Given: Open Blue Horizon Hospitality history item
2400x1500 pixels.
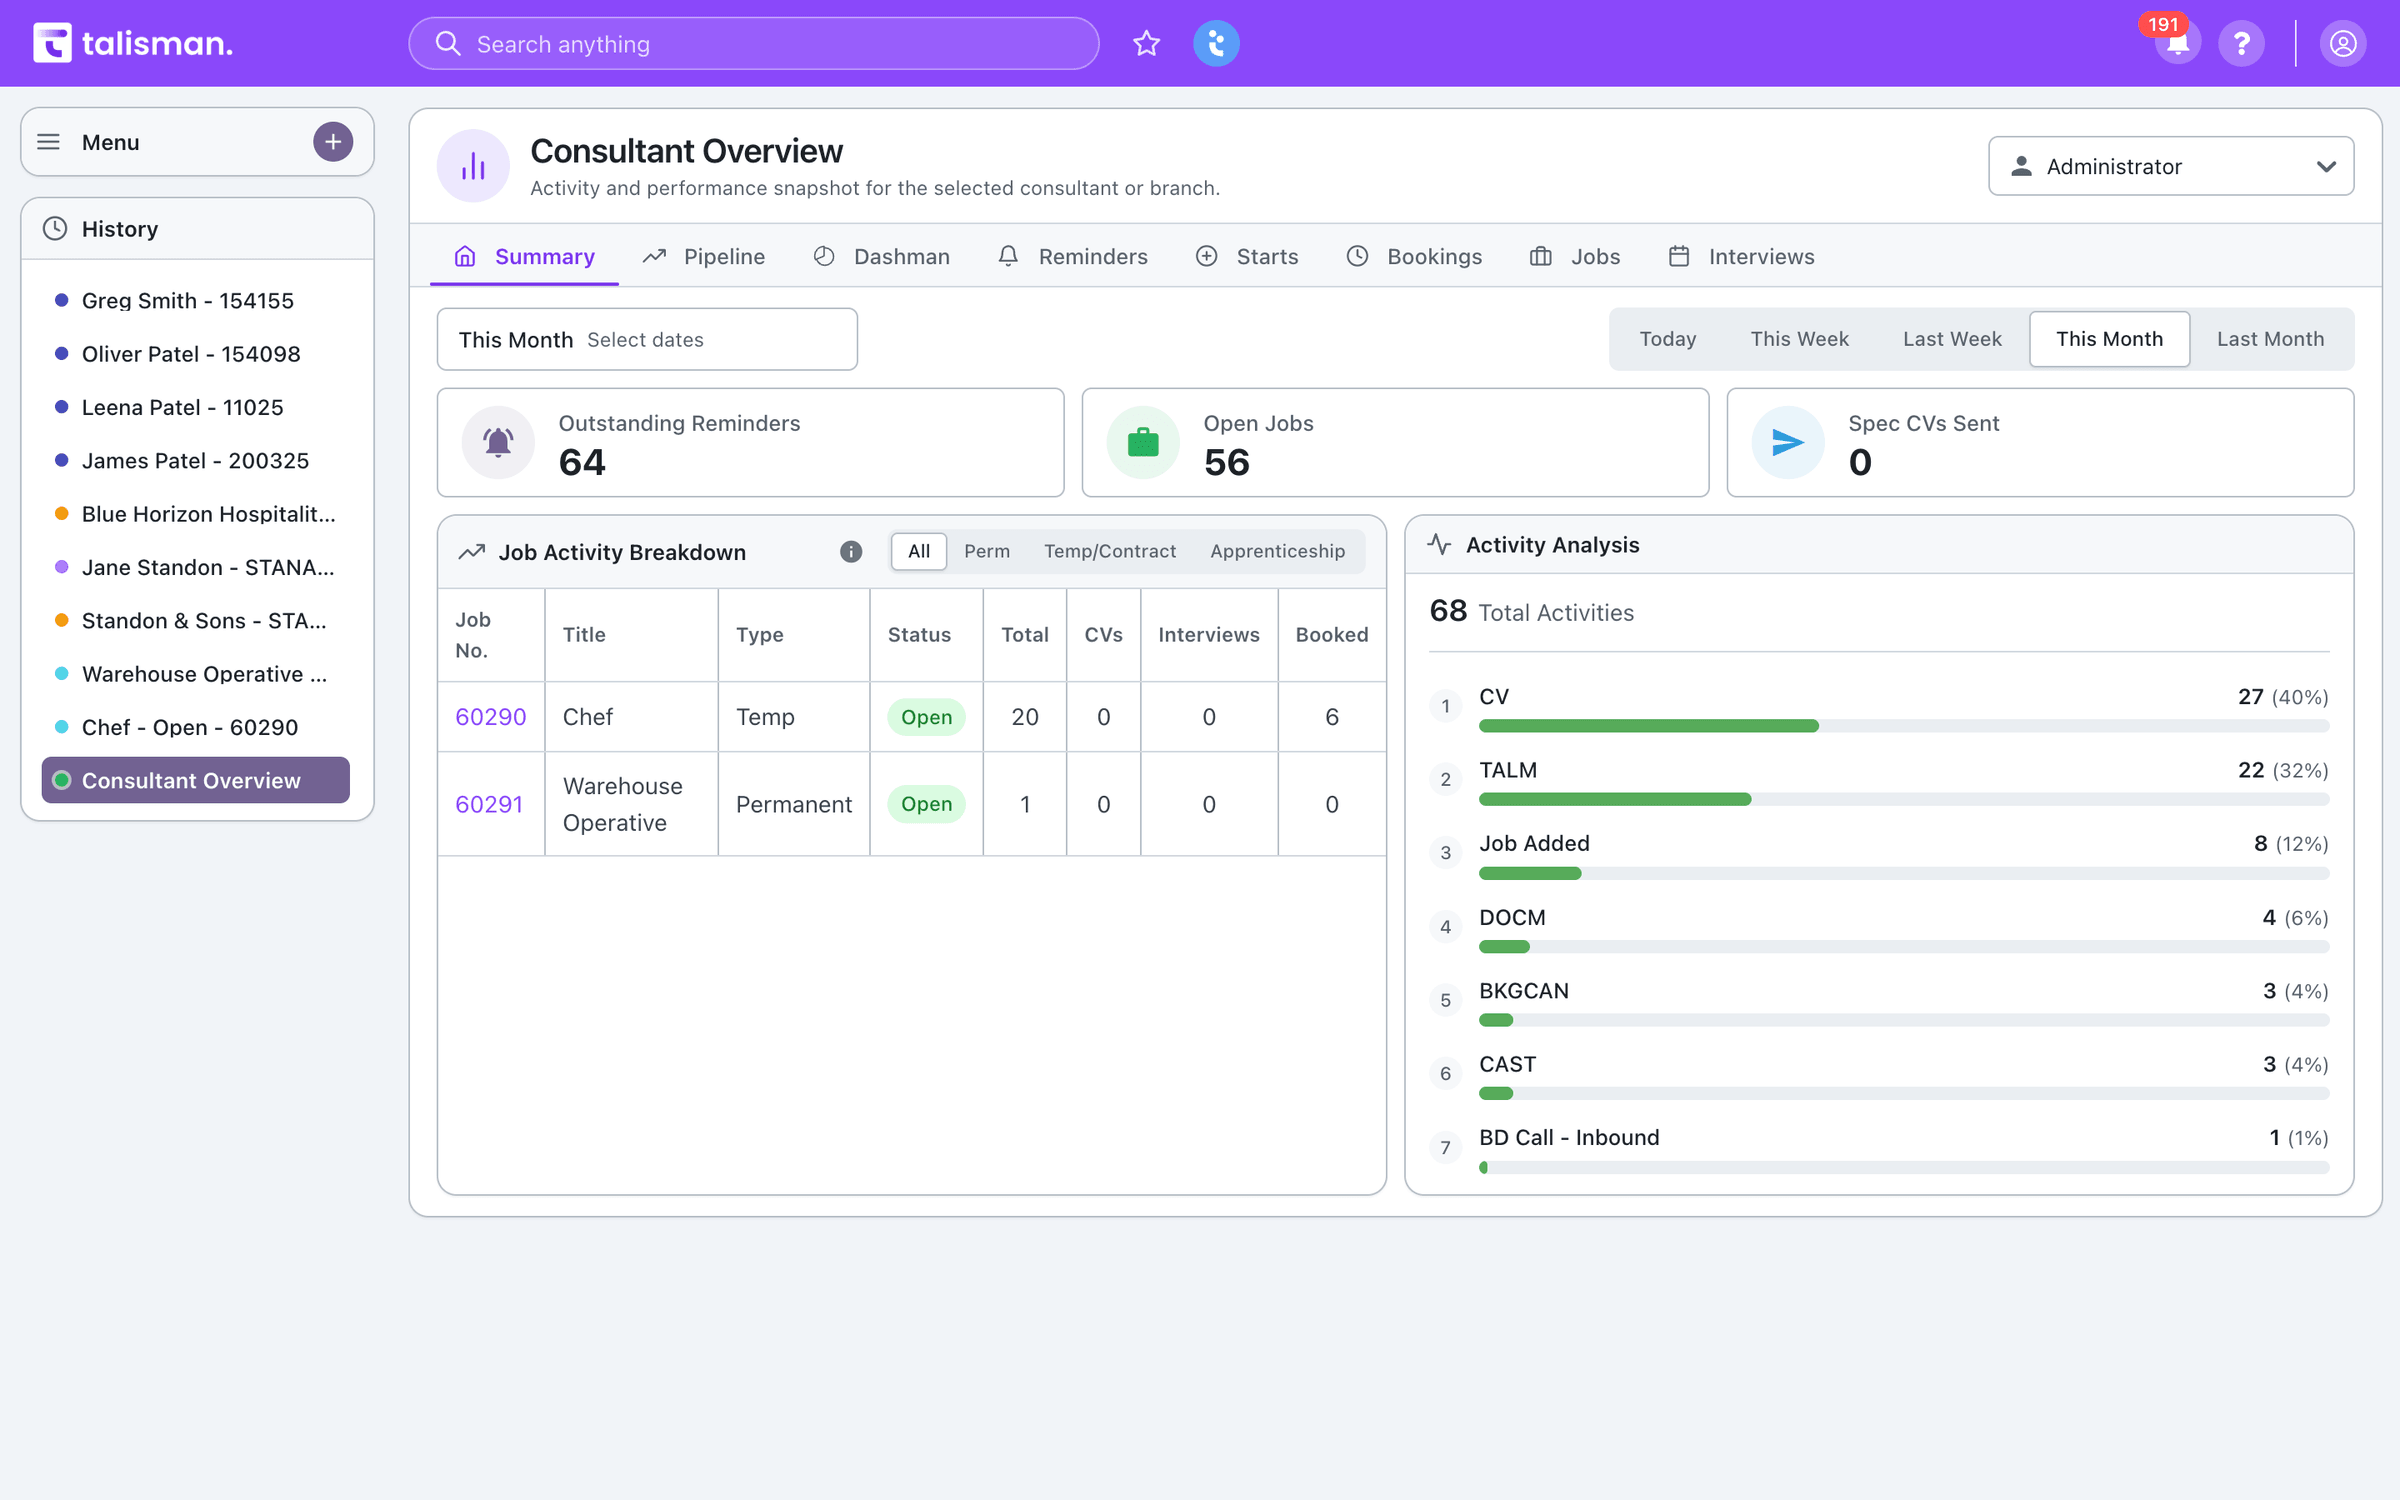Looking at the screenshot, I should point(196,514).
